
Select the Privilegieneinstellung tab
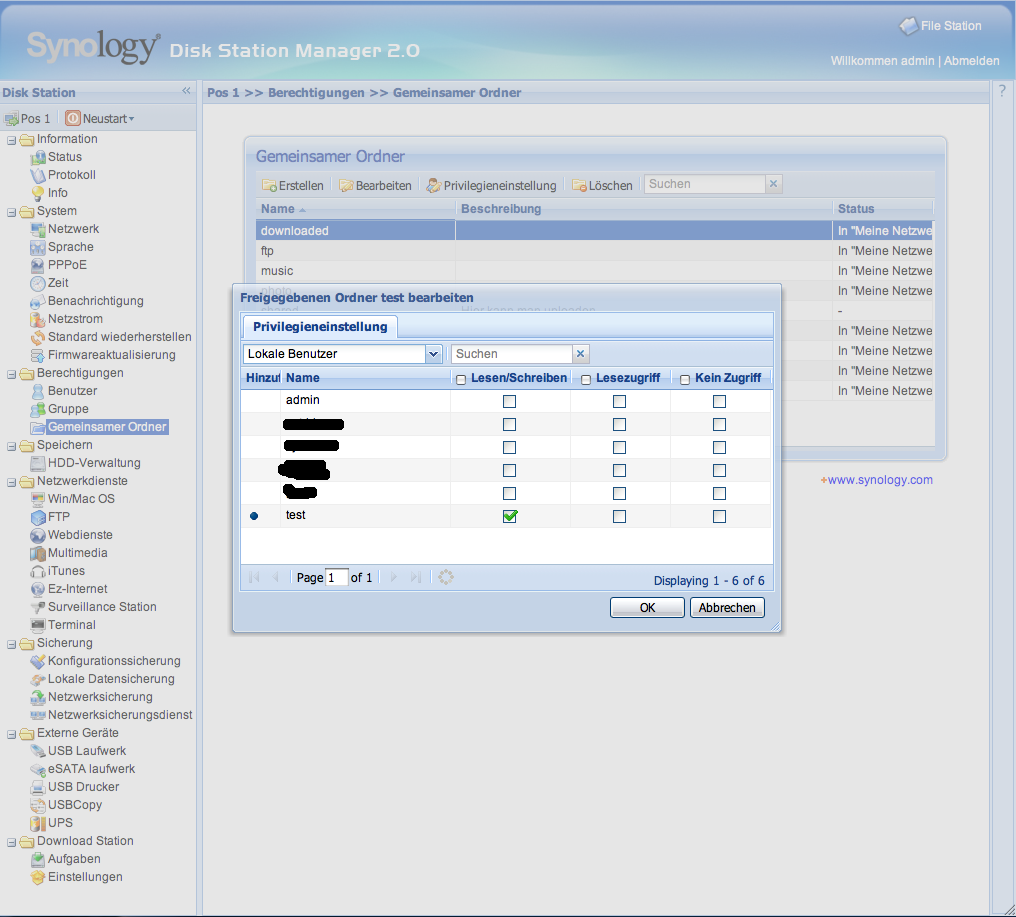click(x=320, y=327)
